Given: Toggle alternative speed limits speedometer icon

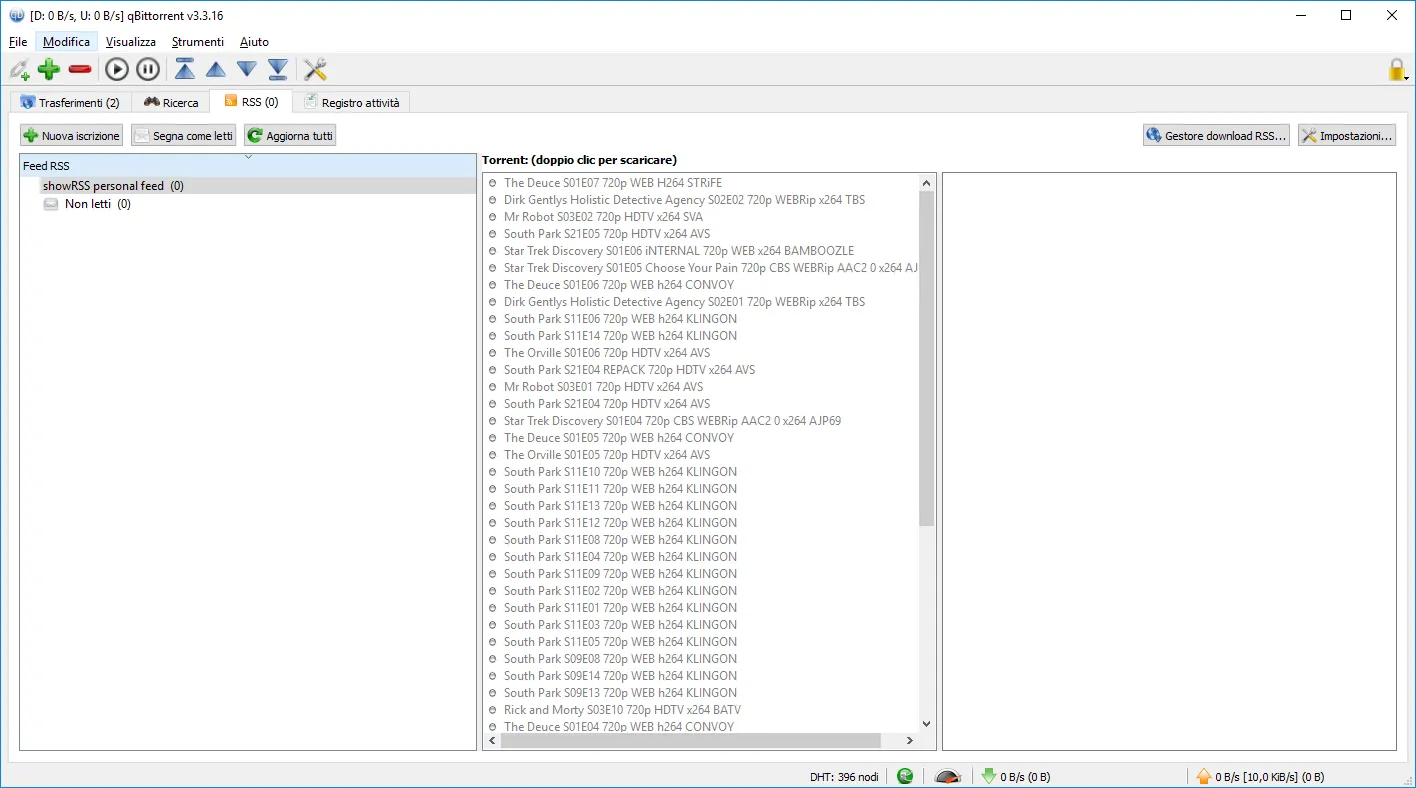Looking at the screenshot, I should click(948, 776).
